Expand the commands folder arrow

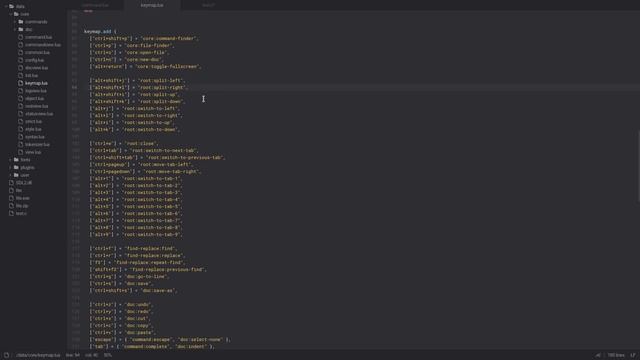click(15, 22)
